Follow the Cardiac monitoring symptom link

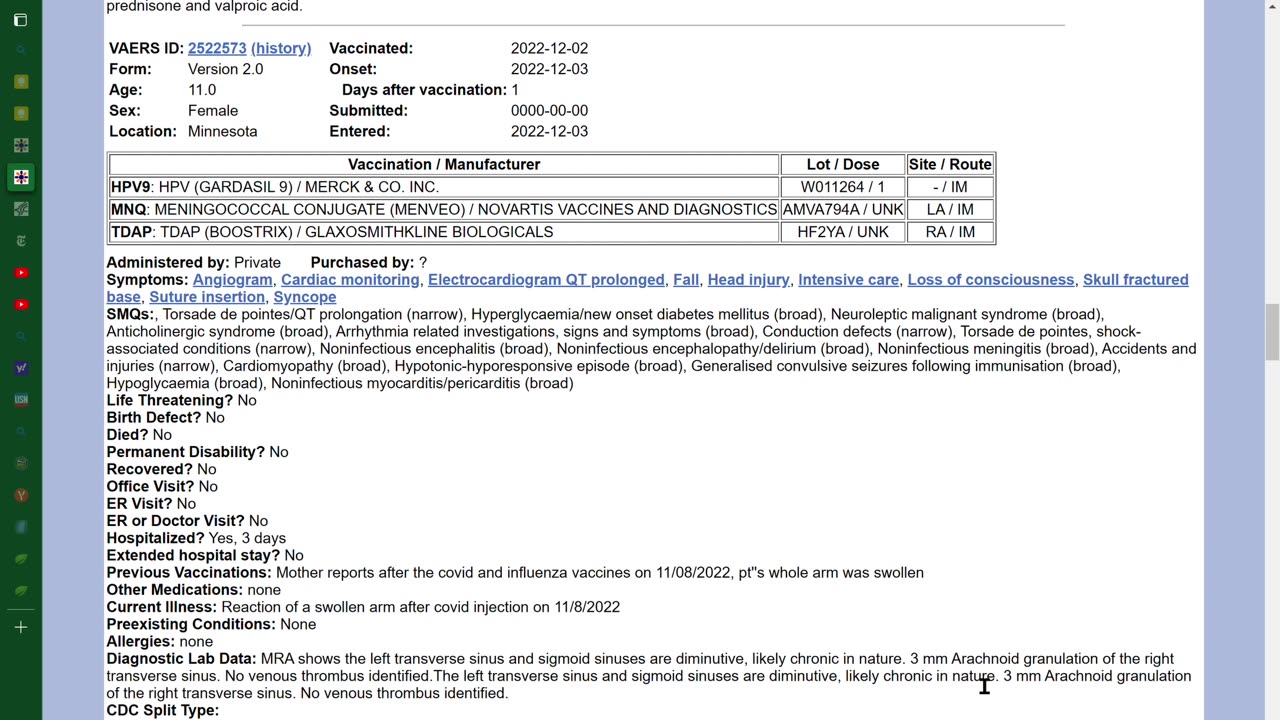350,280
